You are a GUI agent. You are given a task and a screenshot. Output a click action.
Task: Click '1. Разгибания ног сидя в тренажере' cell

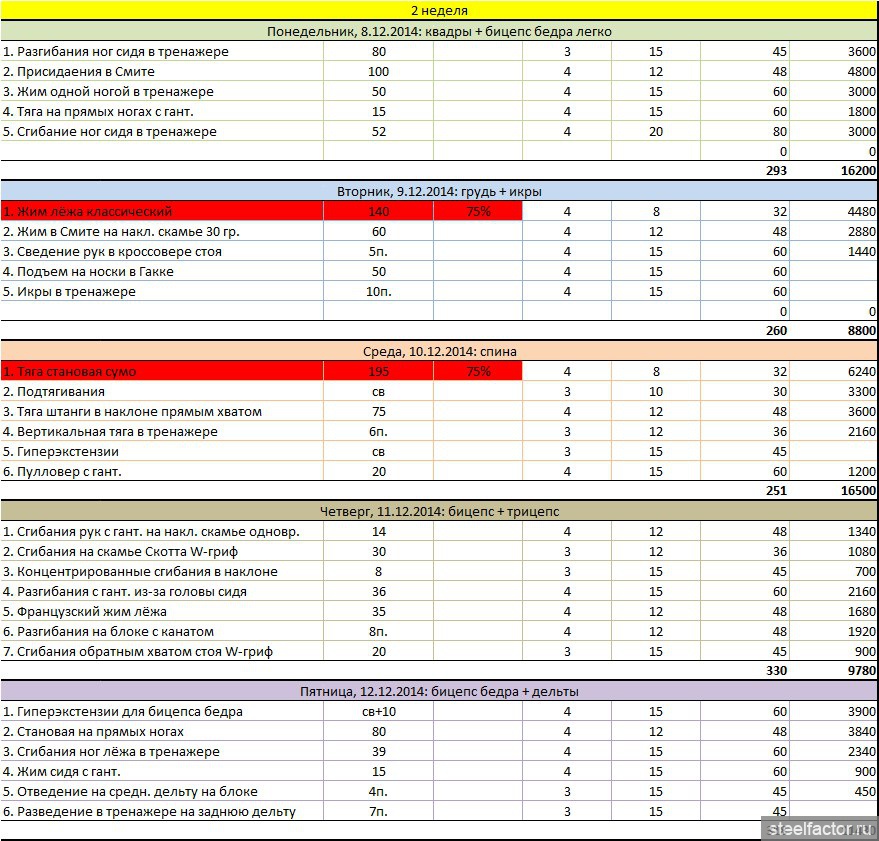click(162, 52)
